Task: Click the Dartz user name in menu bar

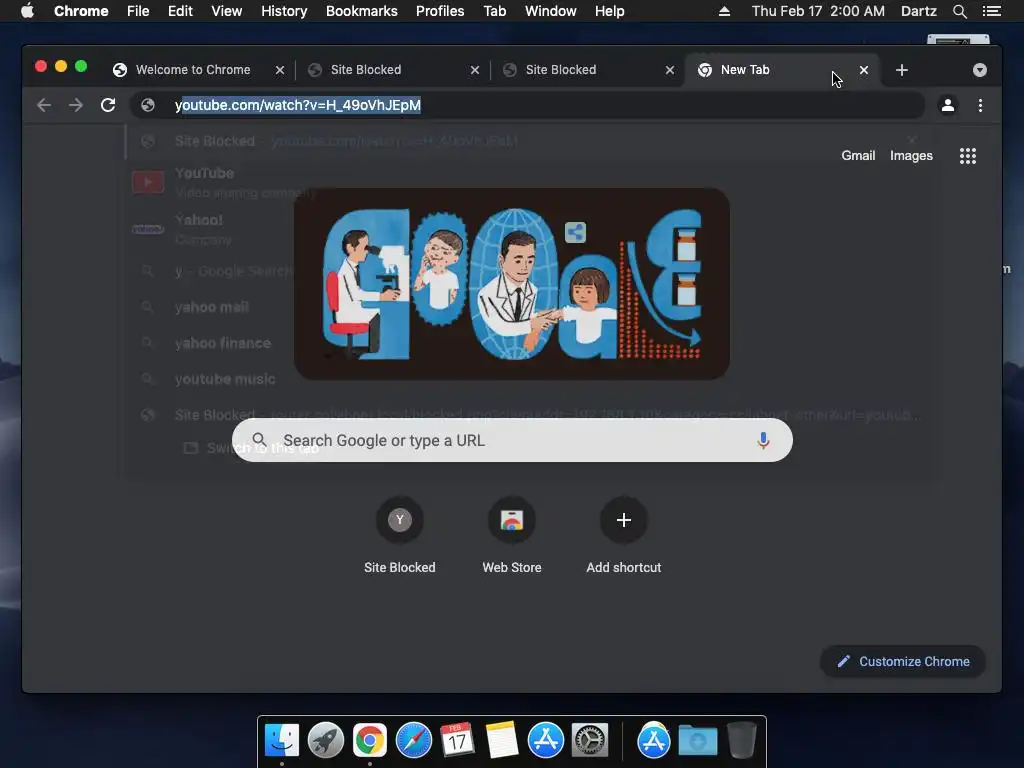Action: 918,11
